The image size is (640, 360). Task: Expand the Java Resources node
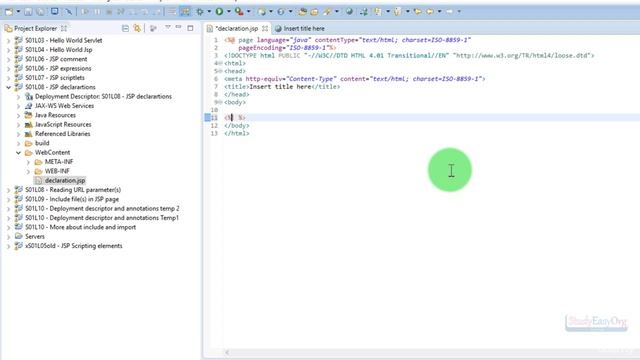[18, 116]
